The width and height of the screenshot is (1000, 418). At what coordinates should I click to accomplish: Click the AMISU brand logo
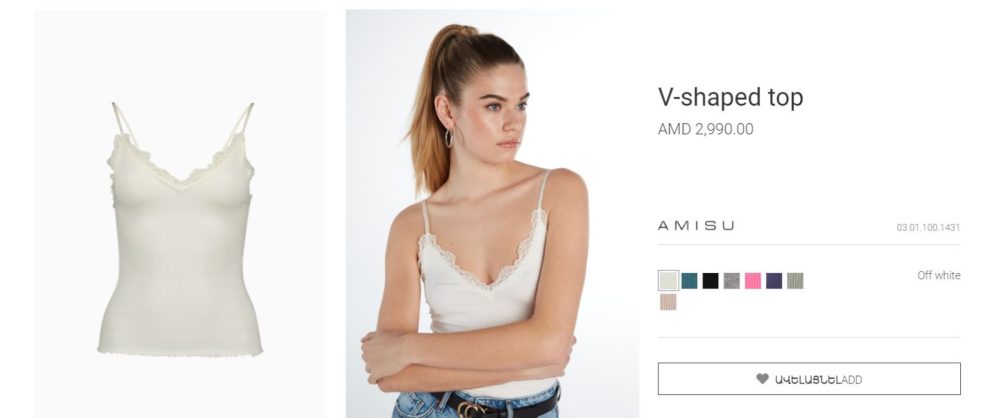(696, 226)
